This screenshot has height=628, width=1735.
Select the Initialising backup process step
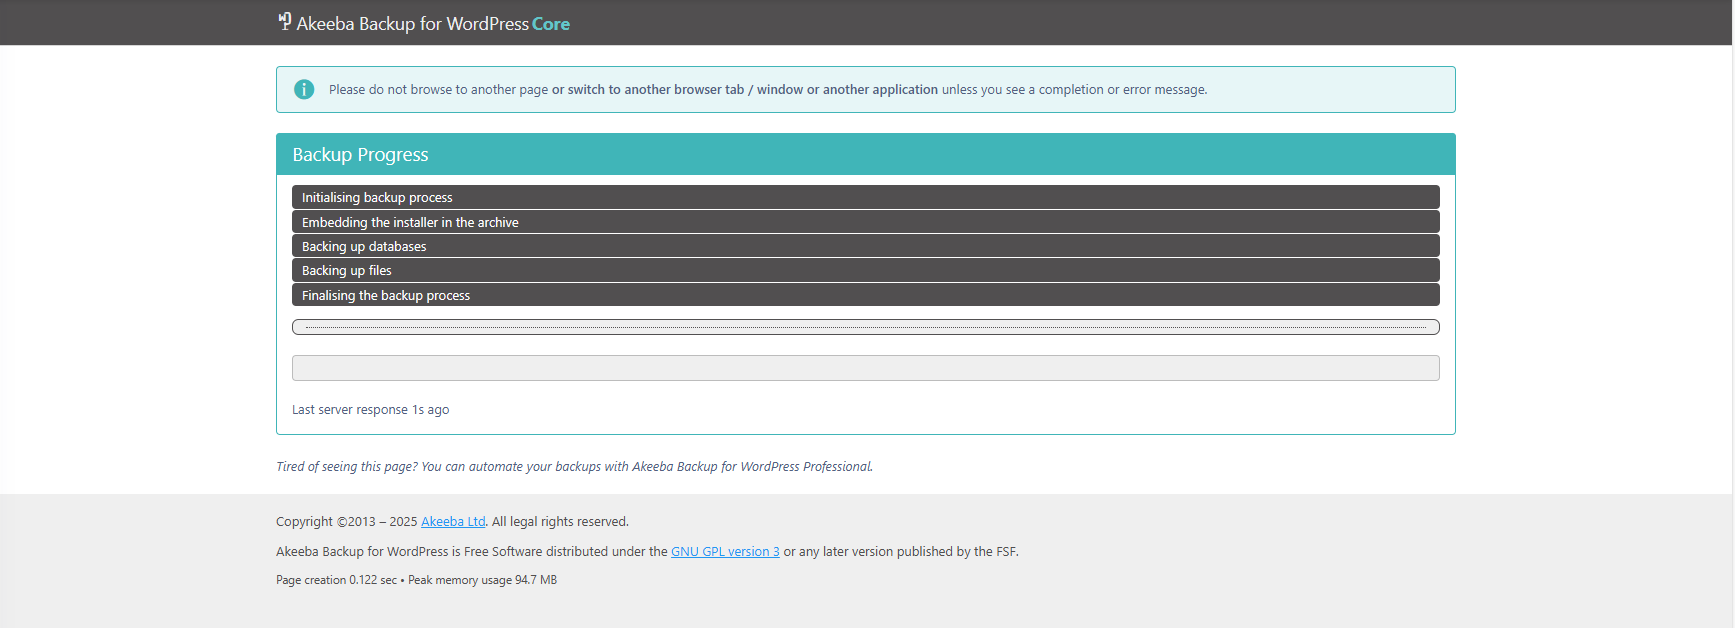377,198
